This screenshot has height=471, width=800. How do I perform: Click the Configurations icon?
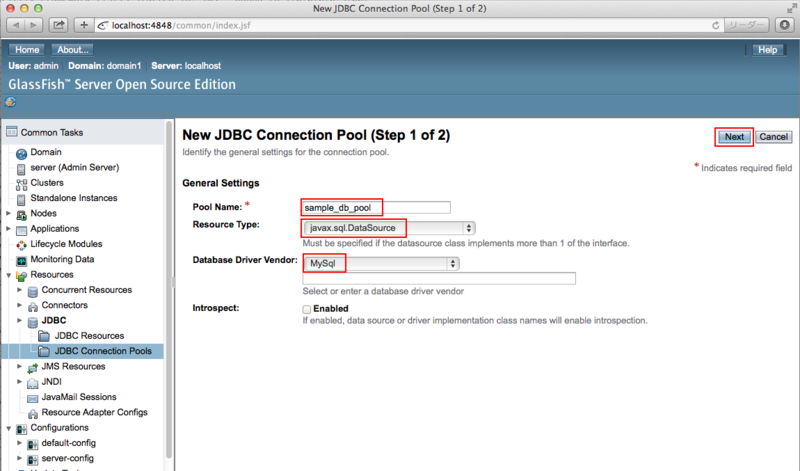(x=21, y=429)
